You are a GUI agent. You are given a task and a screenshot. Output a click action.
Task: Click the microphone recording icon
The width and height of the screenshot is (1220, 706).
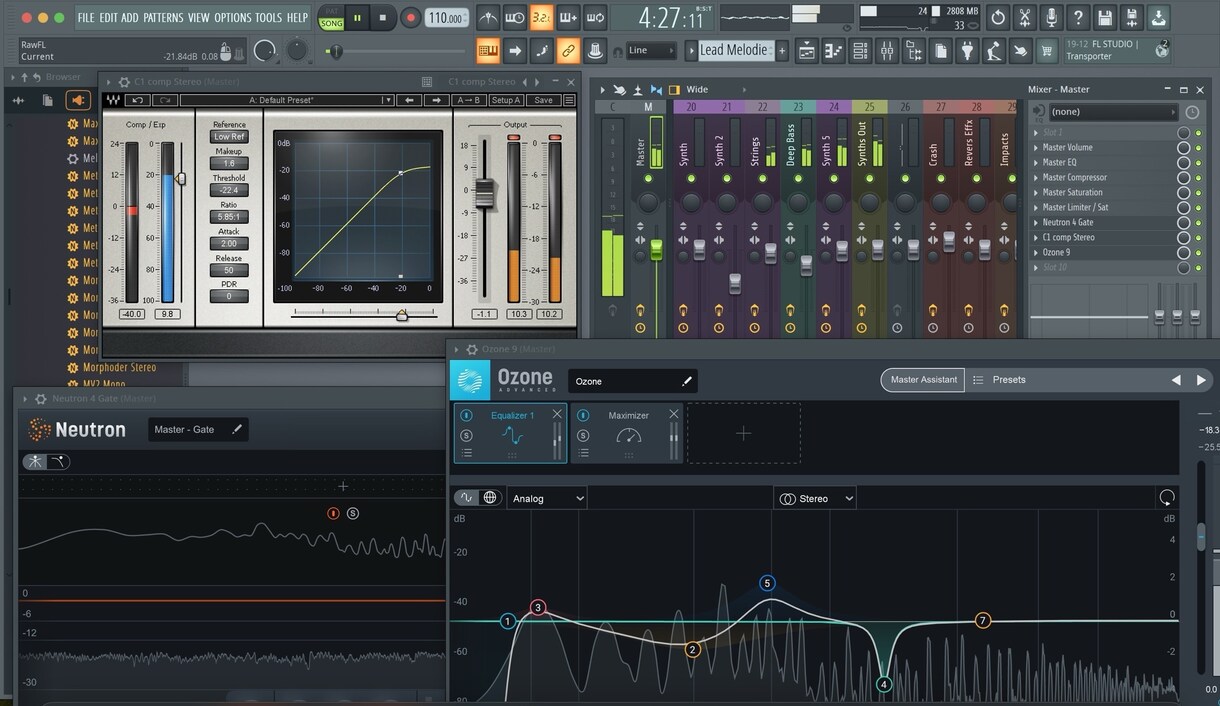tap(1051, 17)
